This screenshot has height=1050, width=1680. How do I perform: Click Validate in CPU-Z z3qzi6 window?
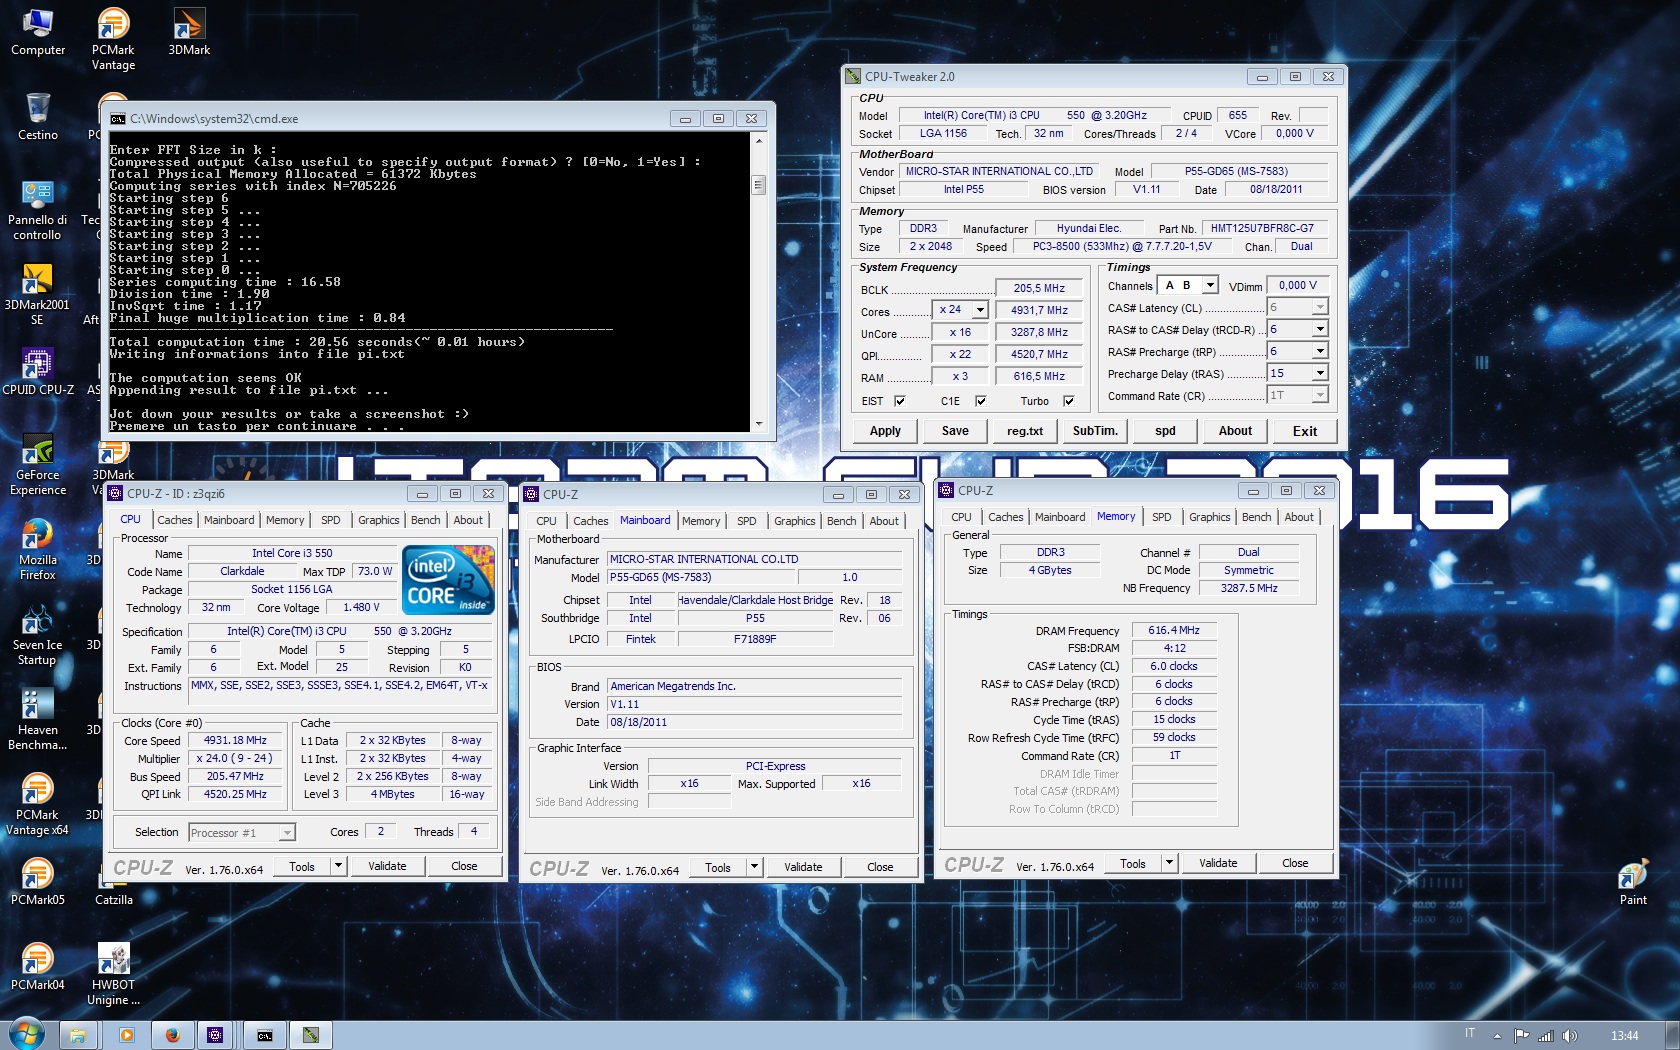coord(387,866)
